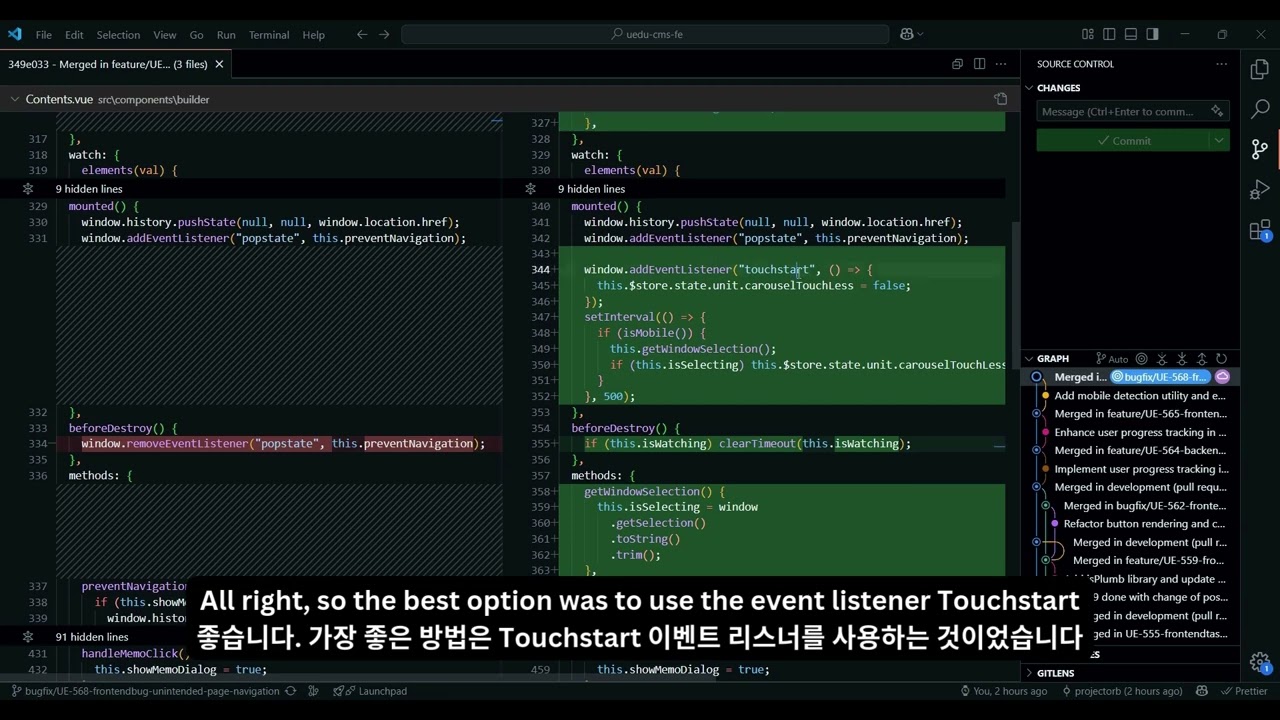Image resolution: width=1280 pixels, height=720 pixels.
Task: Collapse the CHANGES section
Action: 1029,88
